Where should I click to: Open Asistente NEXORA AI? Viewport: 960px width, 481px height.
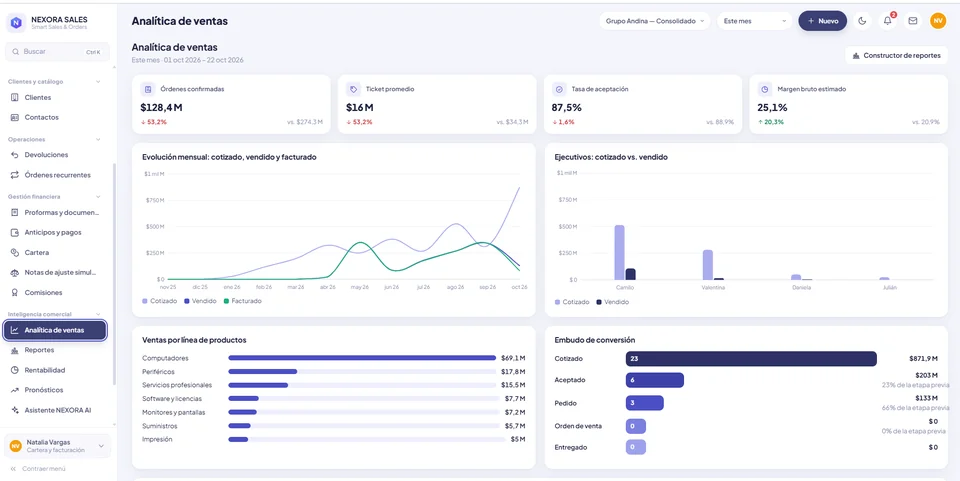(x=55, y=410)
